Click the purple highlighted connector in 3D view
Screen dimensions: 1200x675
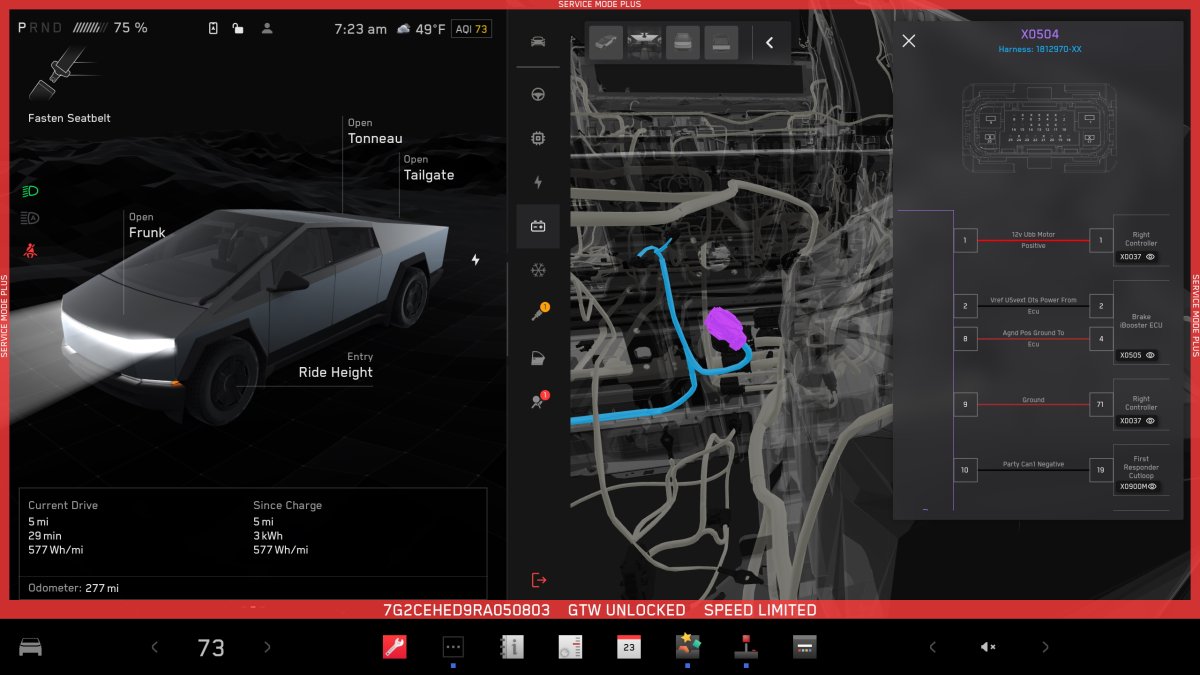[x=727, y=328]
